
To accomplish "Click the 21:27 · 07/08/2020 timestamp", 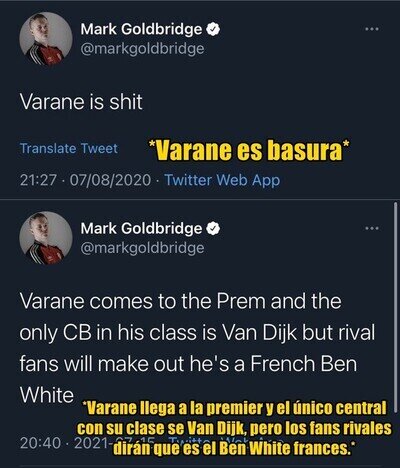I will tap(85, 180).
